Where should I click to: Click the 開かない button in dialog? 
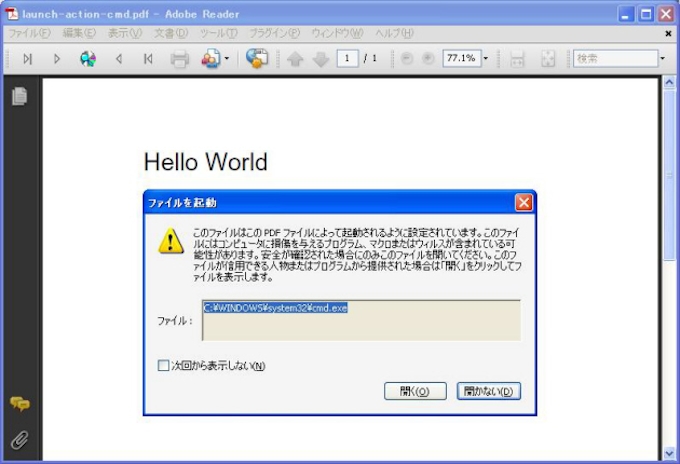tap(489, 391)
